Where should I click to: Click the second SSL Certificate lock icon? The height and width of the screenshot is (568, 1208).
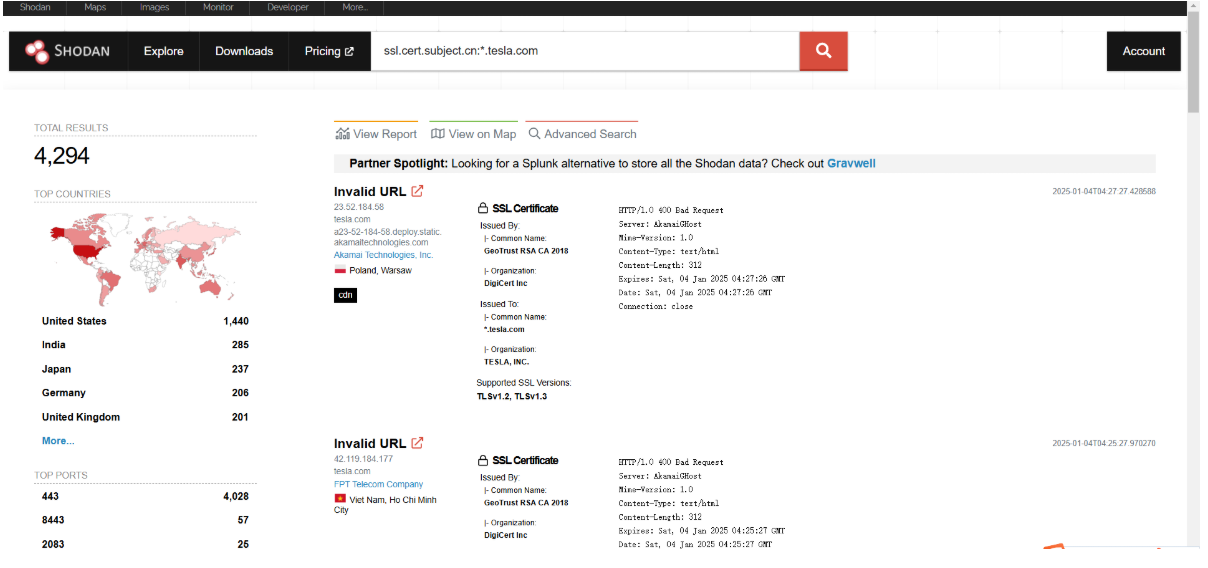(x=483, y=460)
